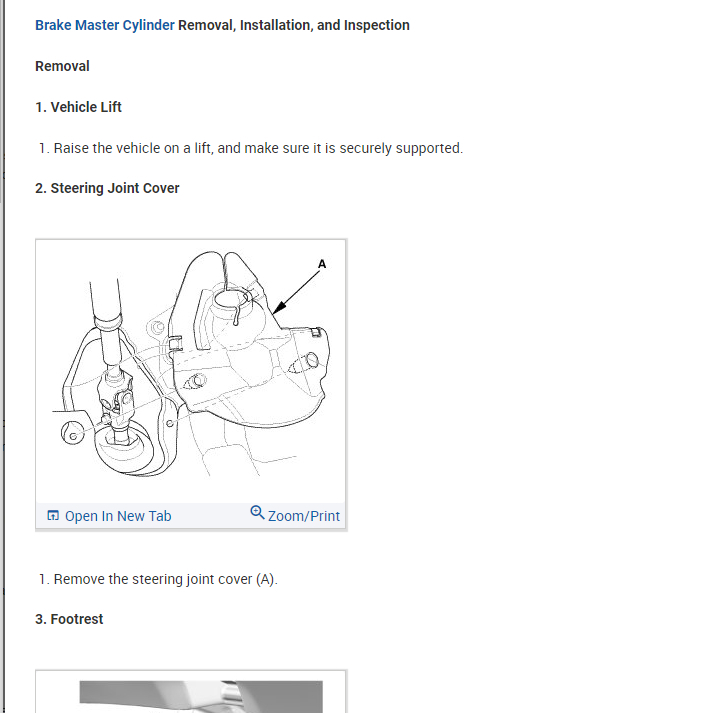
Task: Click the vertical pane divider at left edge
Action: coord(4,356)
